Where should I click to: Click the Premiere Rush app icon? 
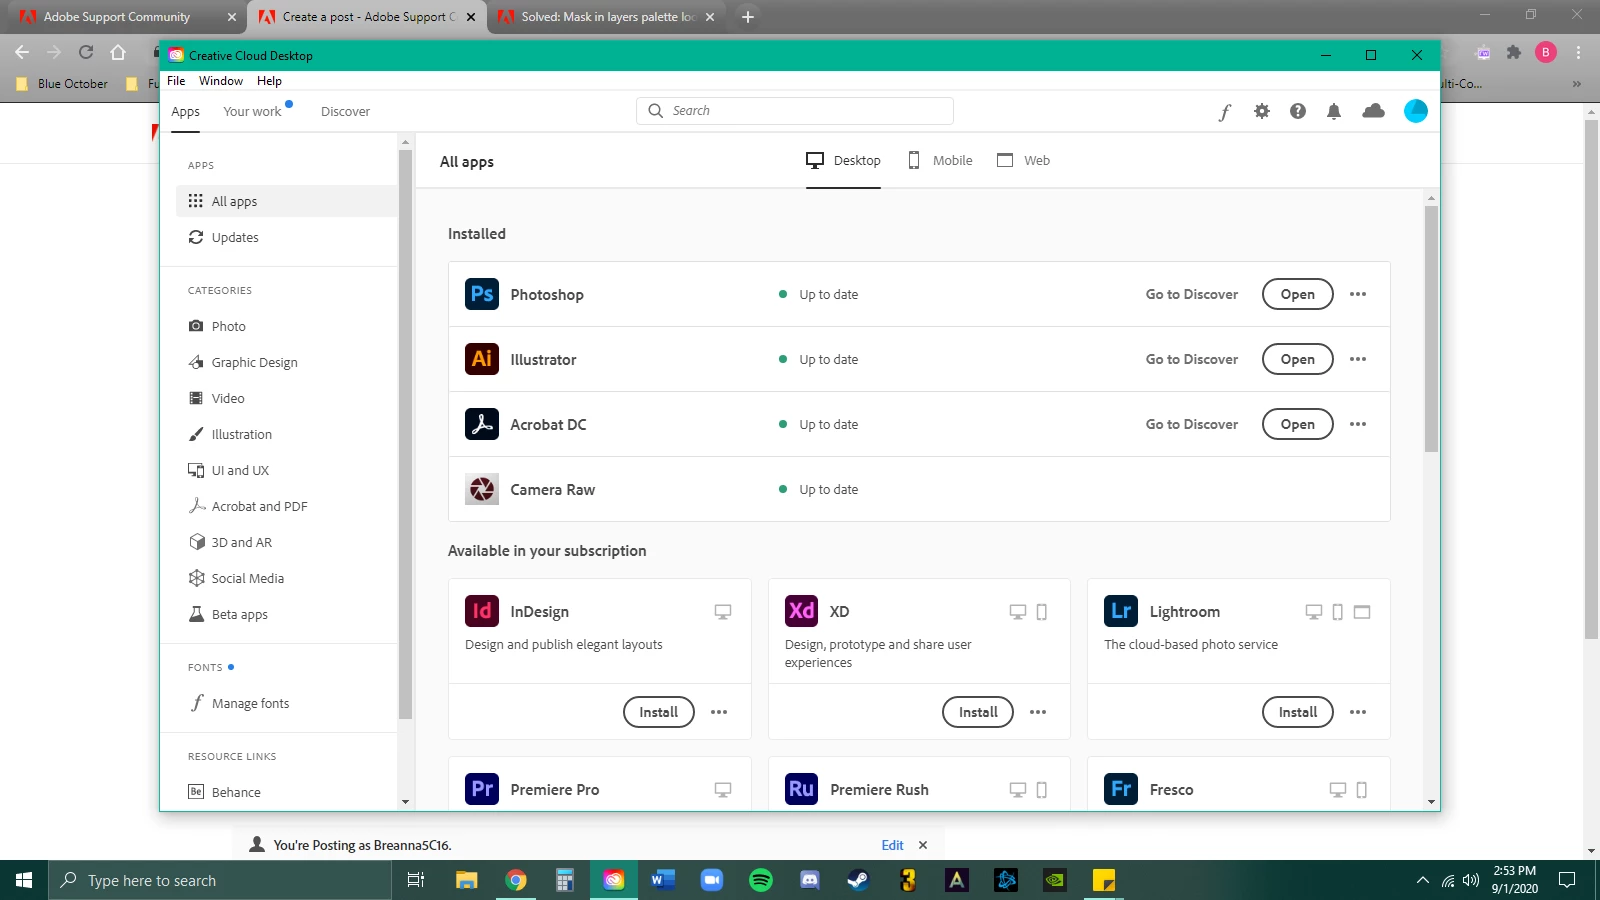802,789
